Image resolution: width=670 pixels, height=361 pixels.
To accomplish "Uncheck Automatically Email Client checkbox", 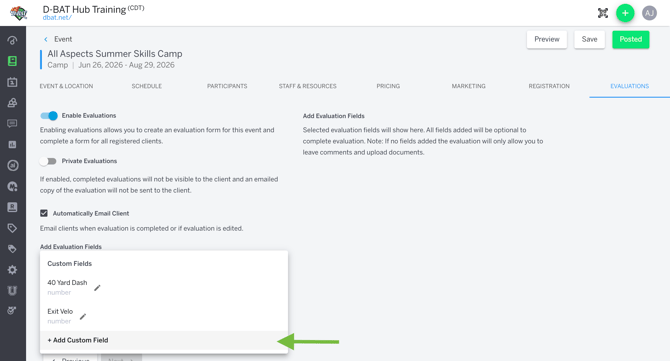I will pyautogui.click(x=44, y=213).
